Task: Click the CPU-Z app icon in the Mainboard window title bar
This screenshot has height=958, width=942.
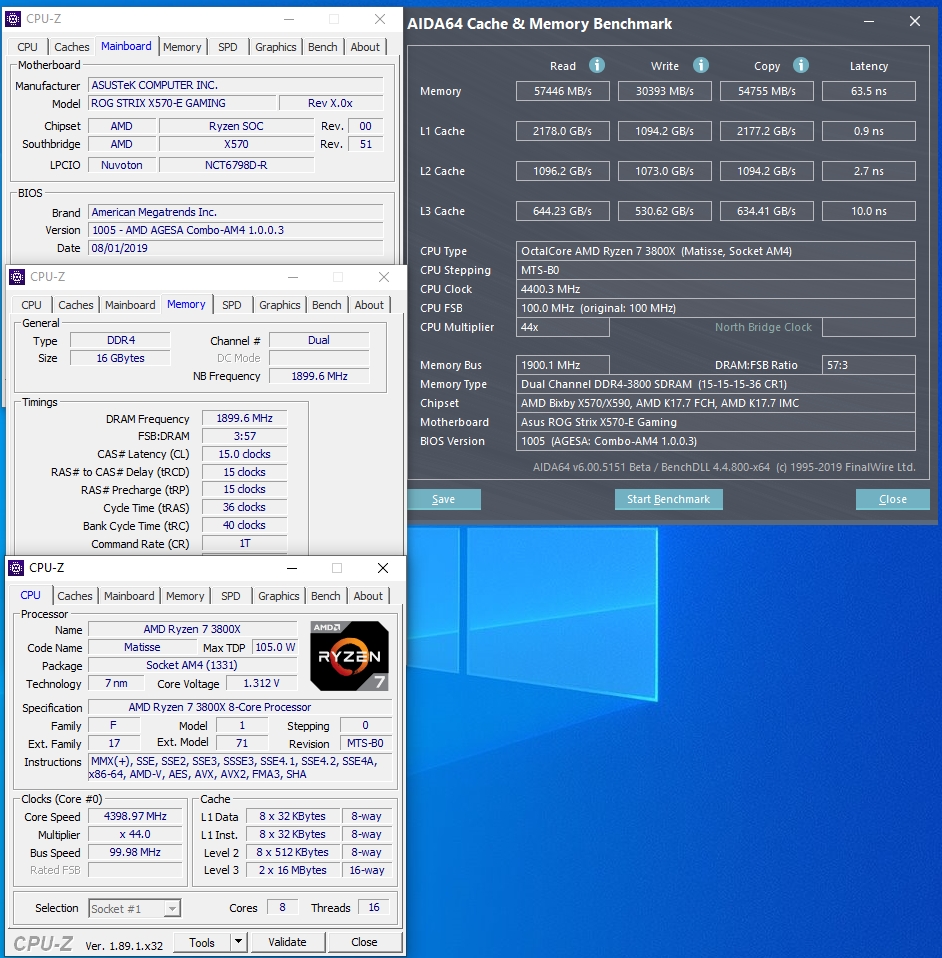Action: (x=13, y=19)
